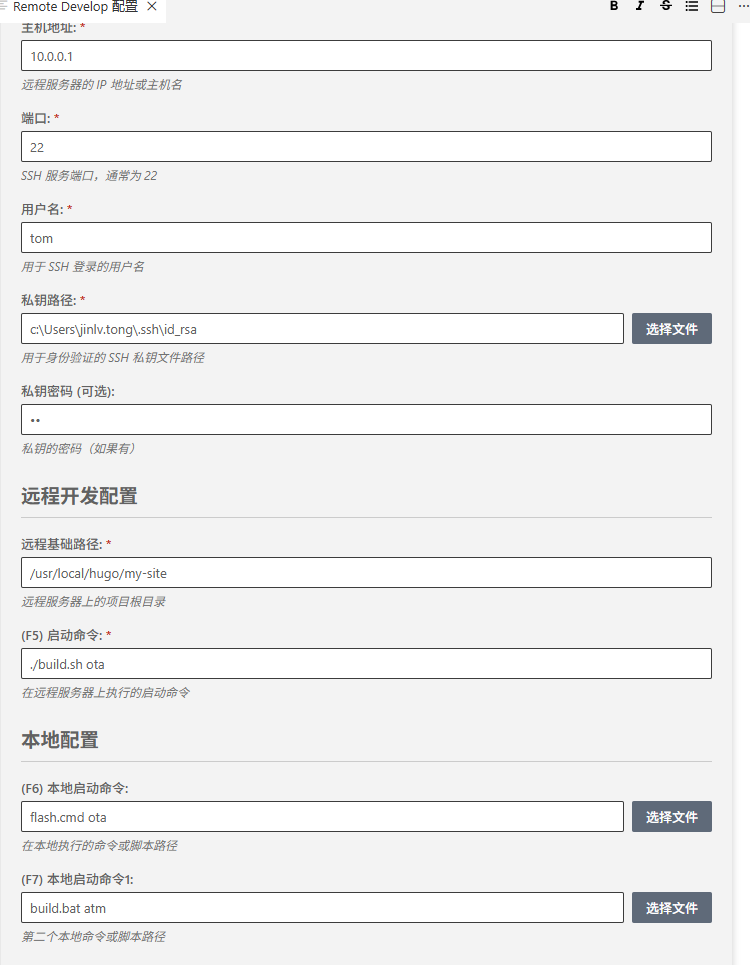
Task: Insert a bullet list
Action: coord(691,7)
